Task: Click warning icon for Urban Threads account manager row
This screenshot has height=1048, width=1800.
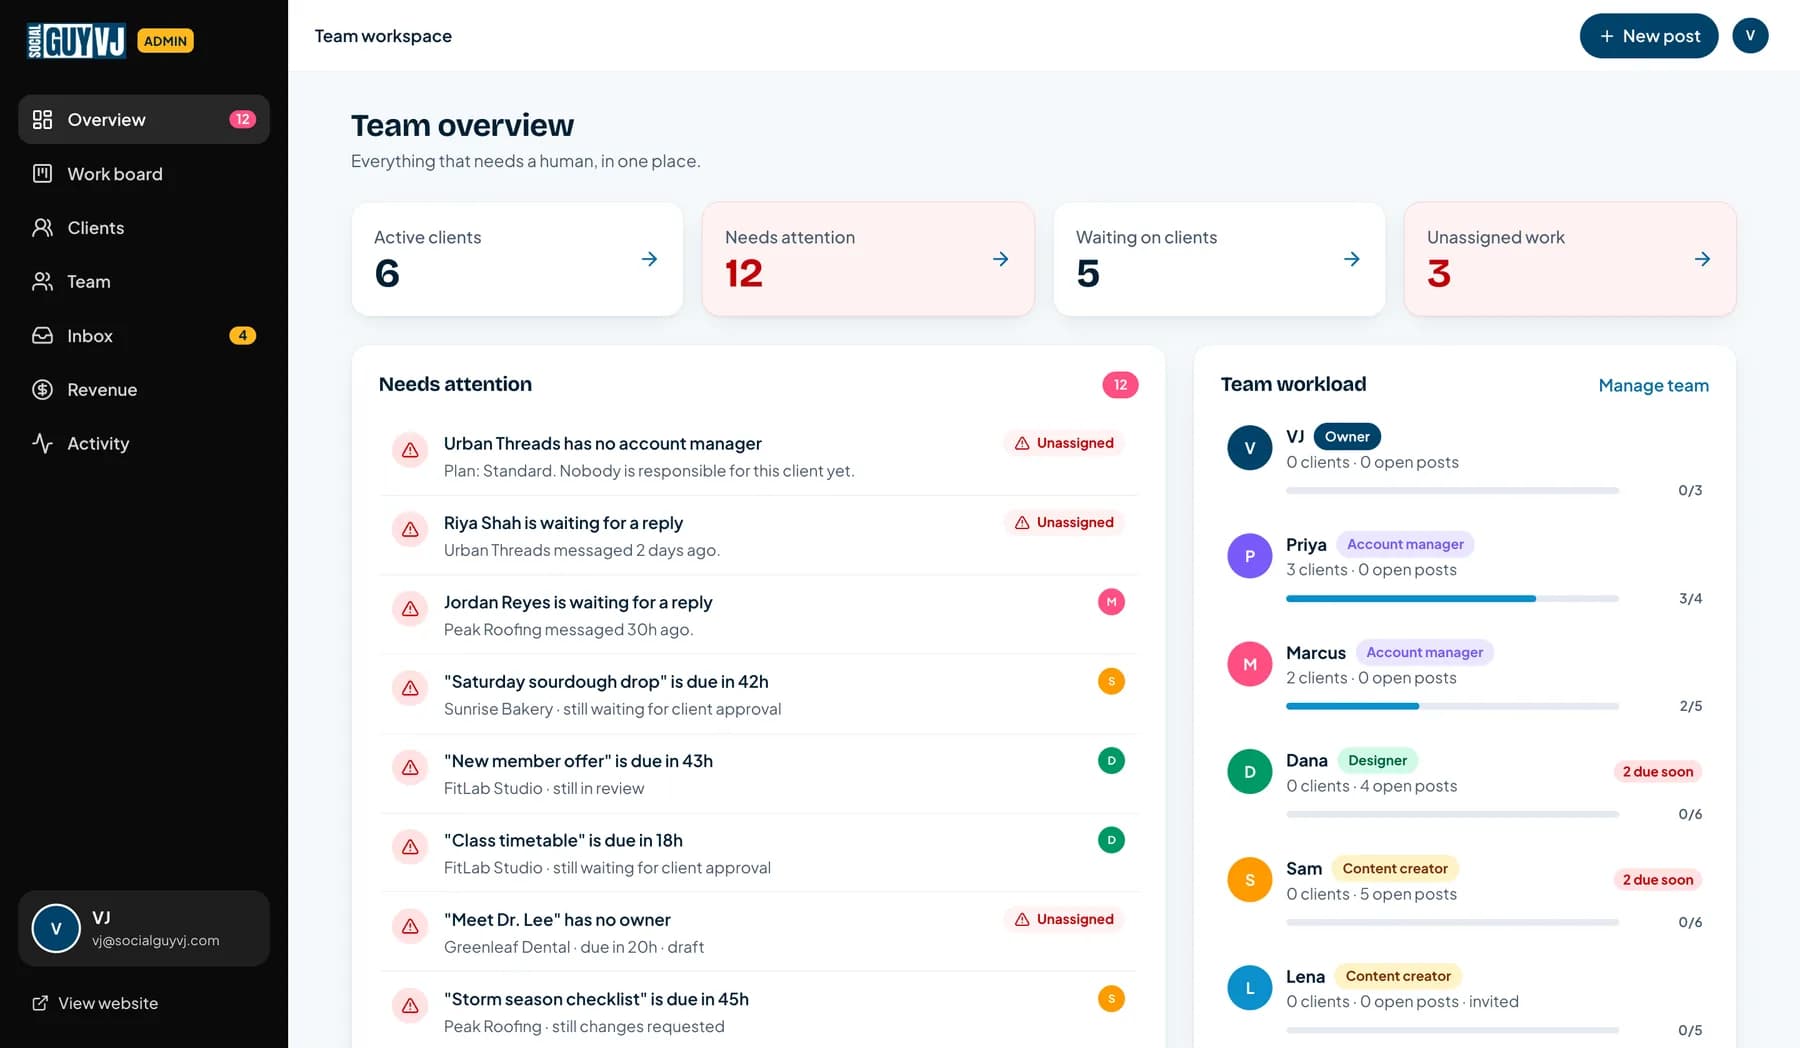Action: (410, 451)
